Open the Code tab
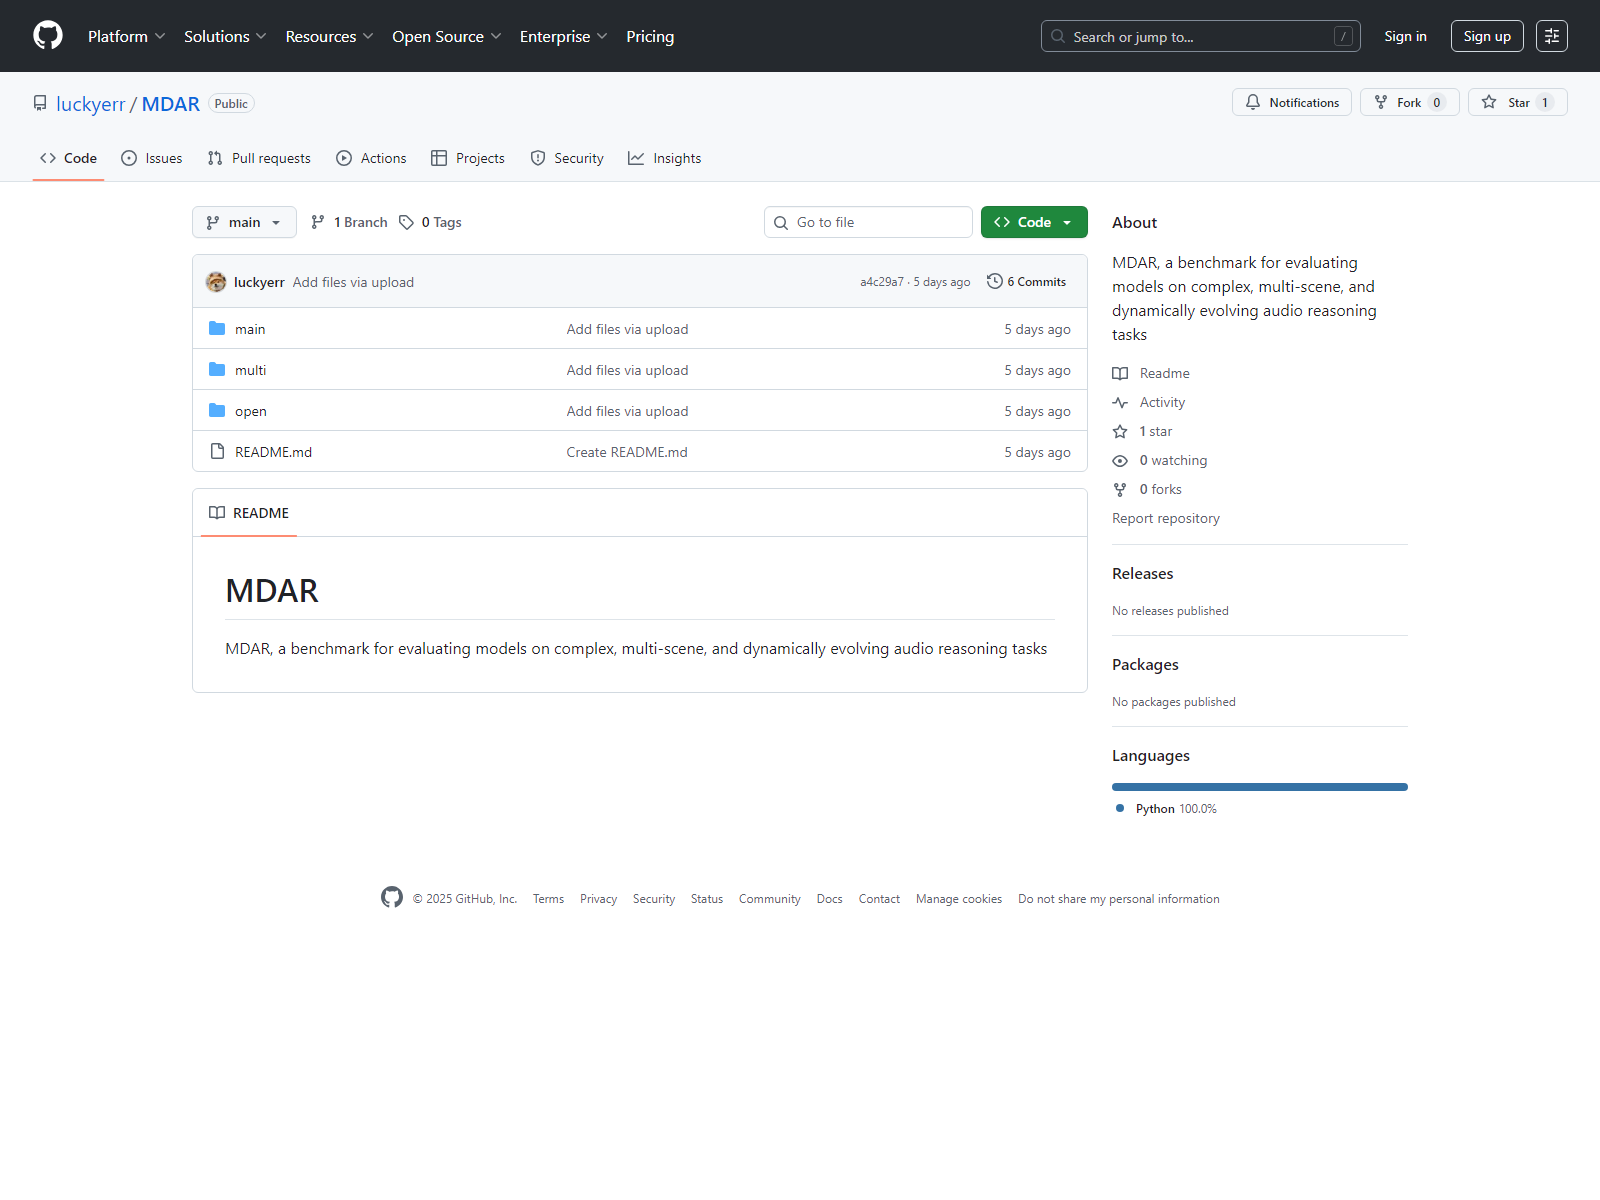This screenshot has width=1600, height=1200. [68, 158]
